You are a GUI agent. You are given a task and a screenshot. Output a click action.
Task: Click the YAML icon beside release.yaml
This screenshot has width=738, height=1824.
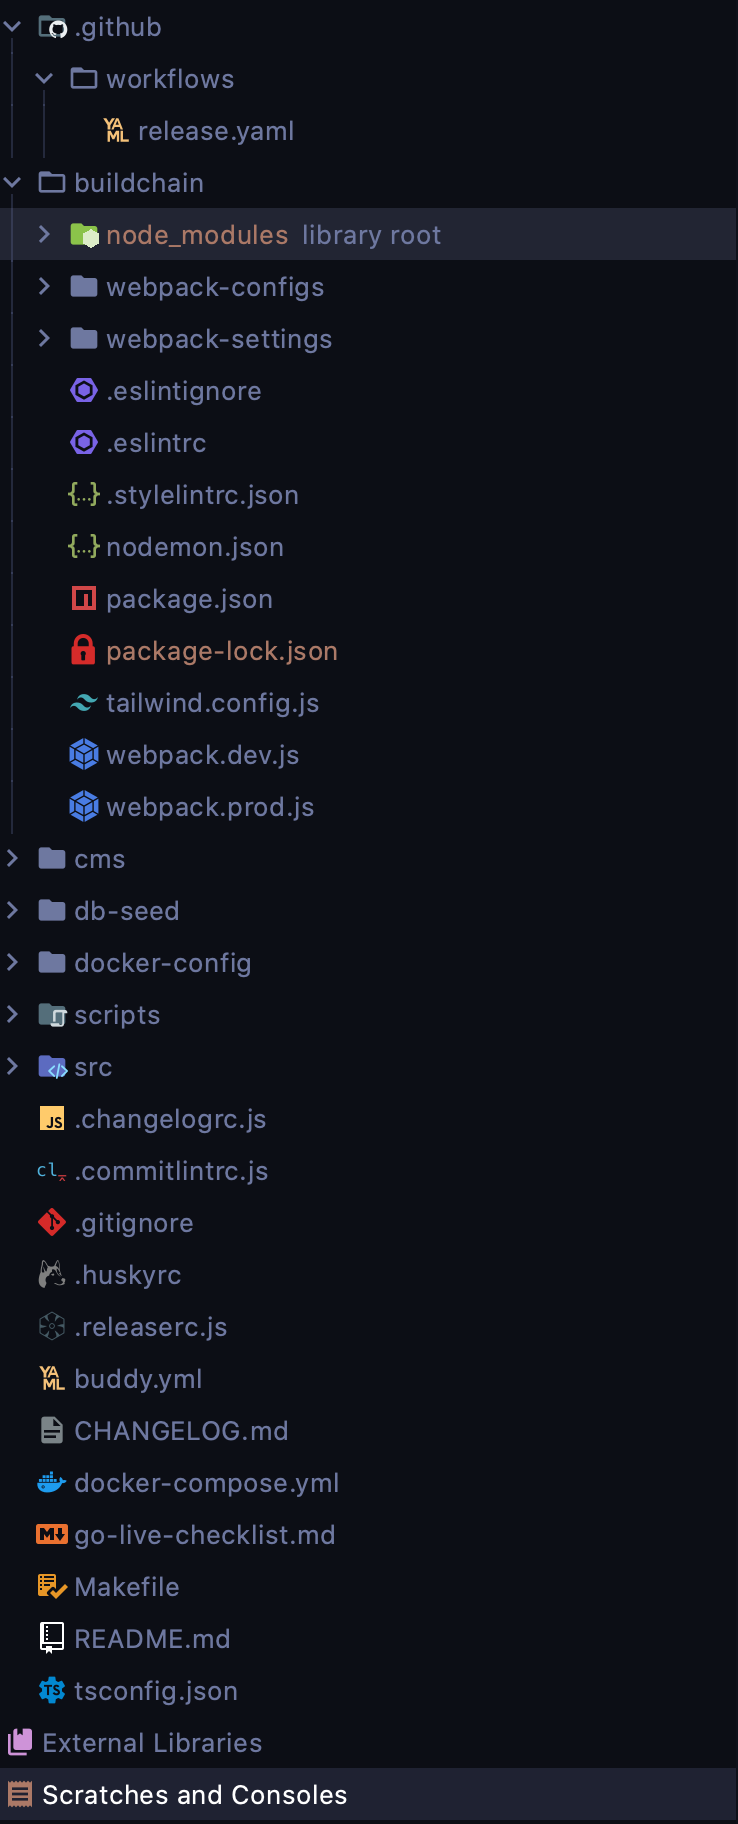[114, 130]
